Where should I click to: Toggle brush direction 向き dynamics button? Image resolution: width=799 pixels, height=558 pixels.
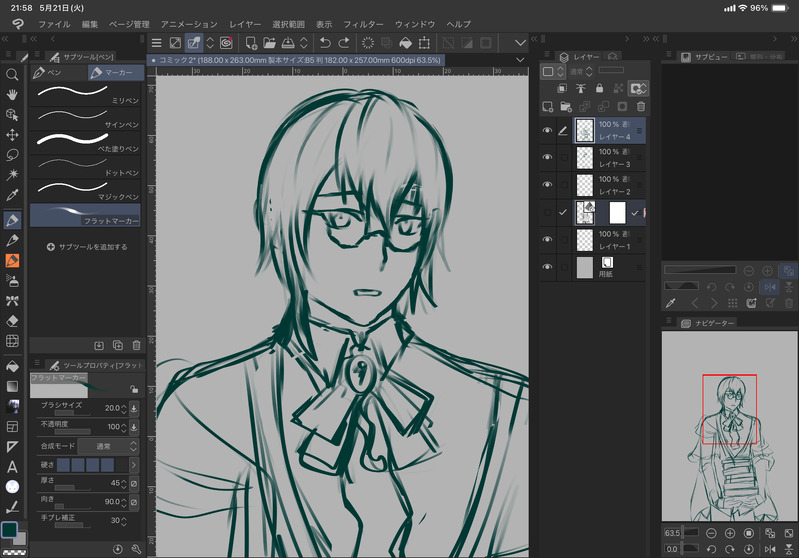click(134, 502)
